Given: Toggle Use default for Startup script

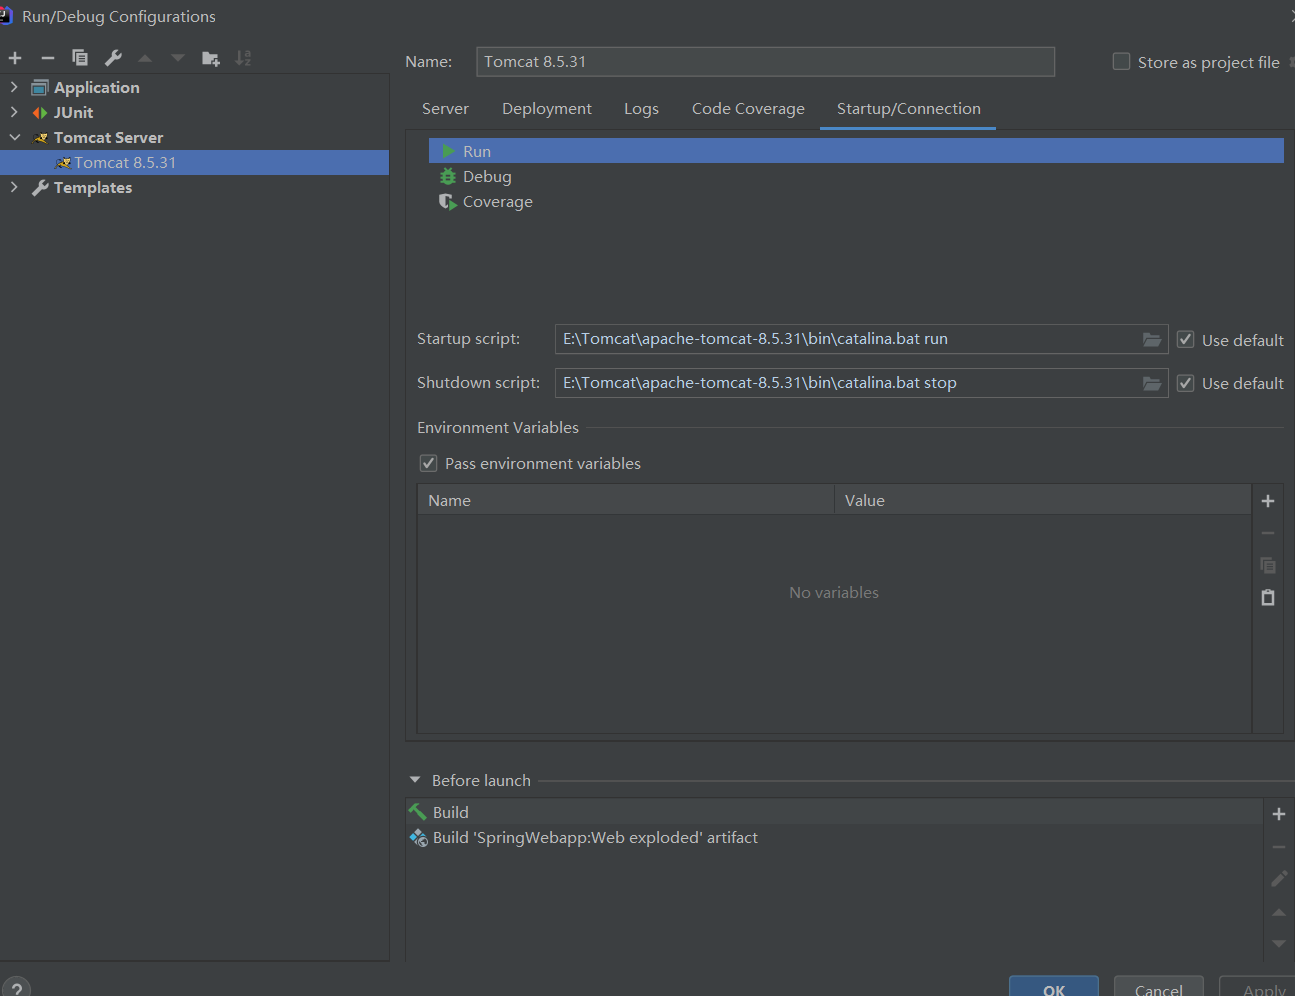Looking at the screenshot, I should (x=1185, y=340).
